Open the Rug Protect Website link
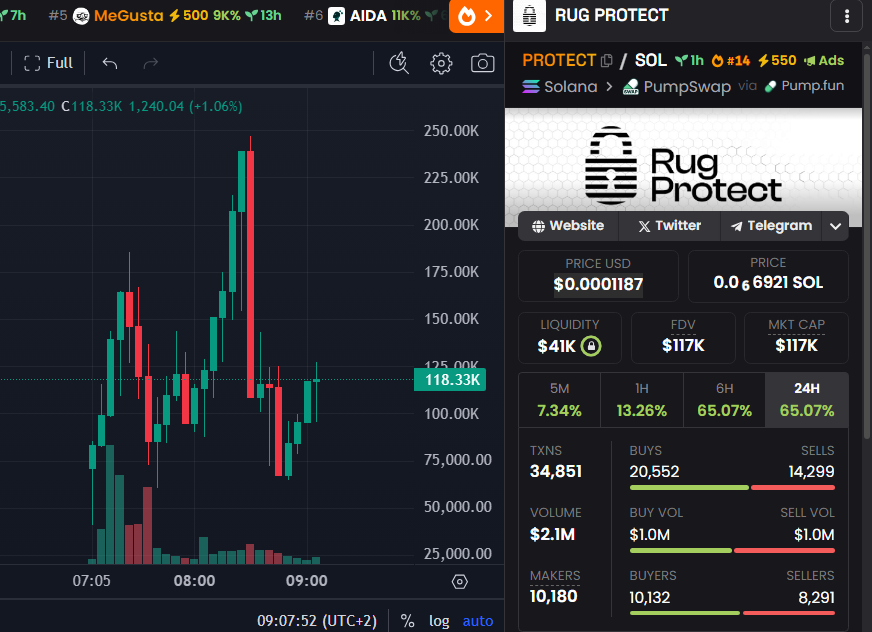The height and width of the screenshot is (632, 872). [x=568, y=226]
